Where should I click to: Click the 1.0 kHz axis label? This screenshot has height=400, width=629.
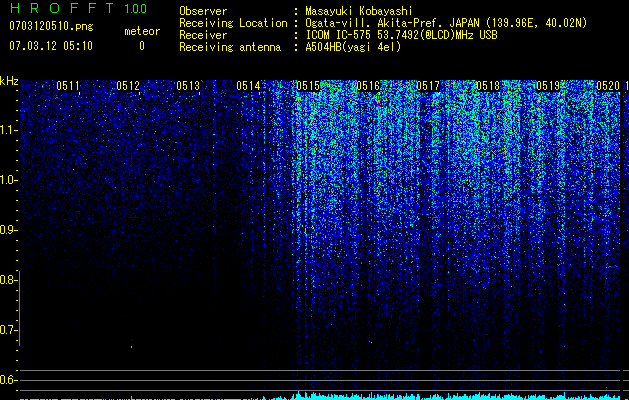[x=7, y=180]
